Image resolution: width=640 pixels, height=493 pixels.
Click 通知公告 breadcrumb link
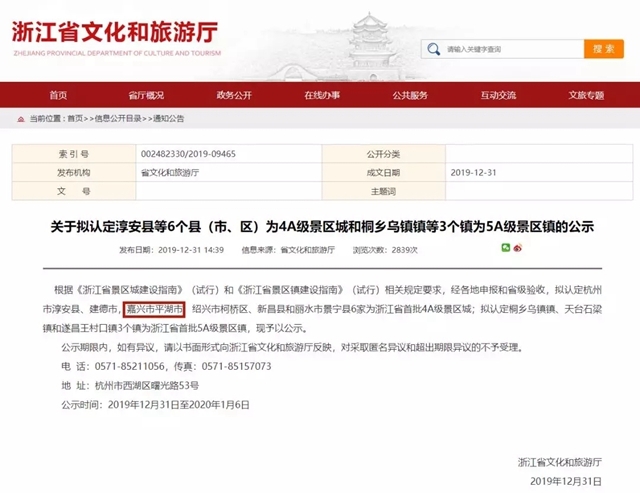(168, 118)
